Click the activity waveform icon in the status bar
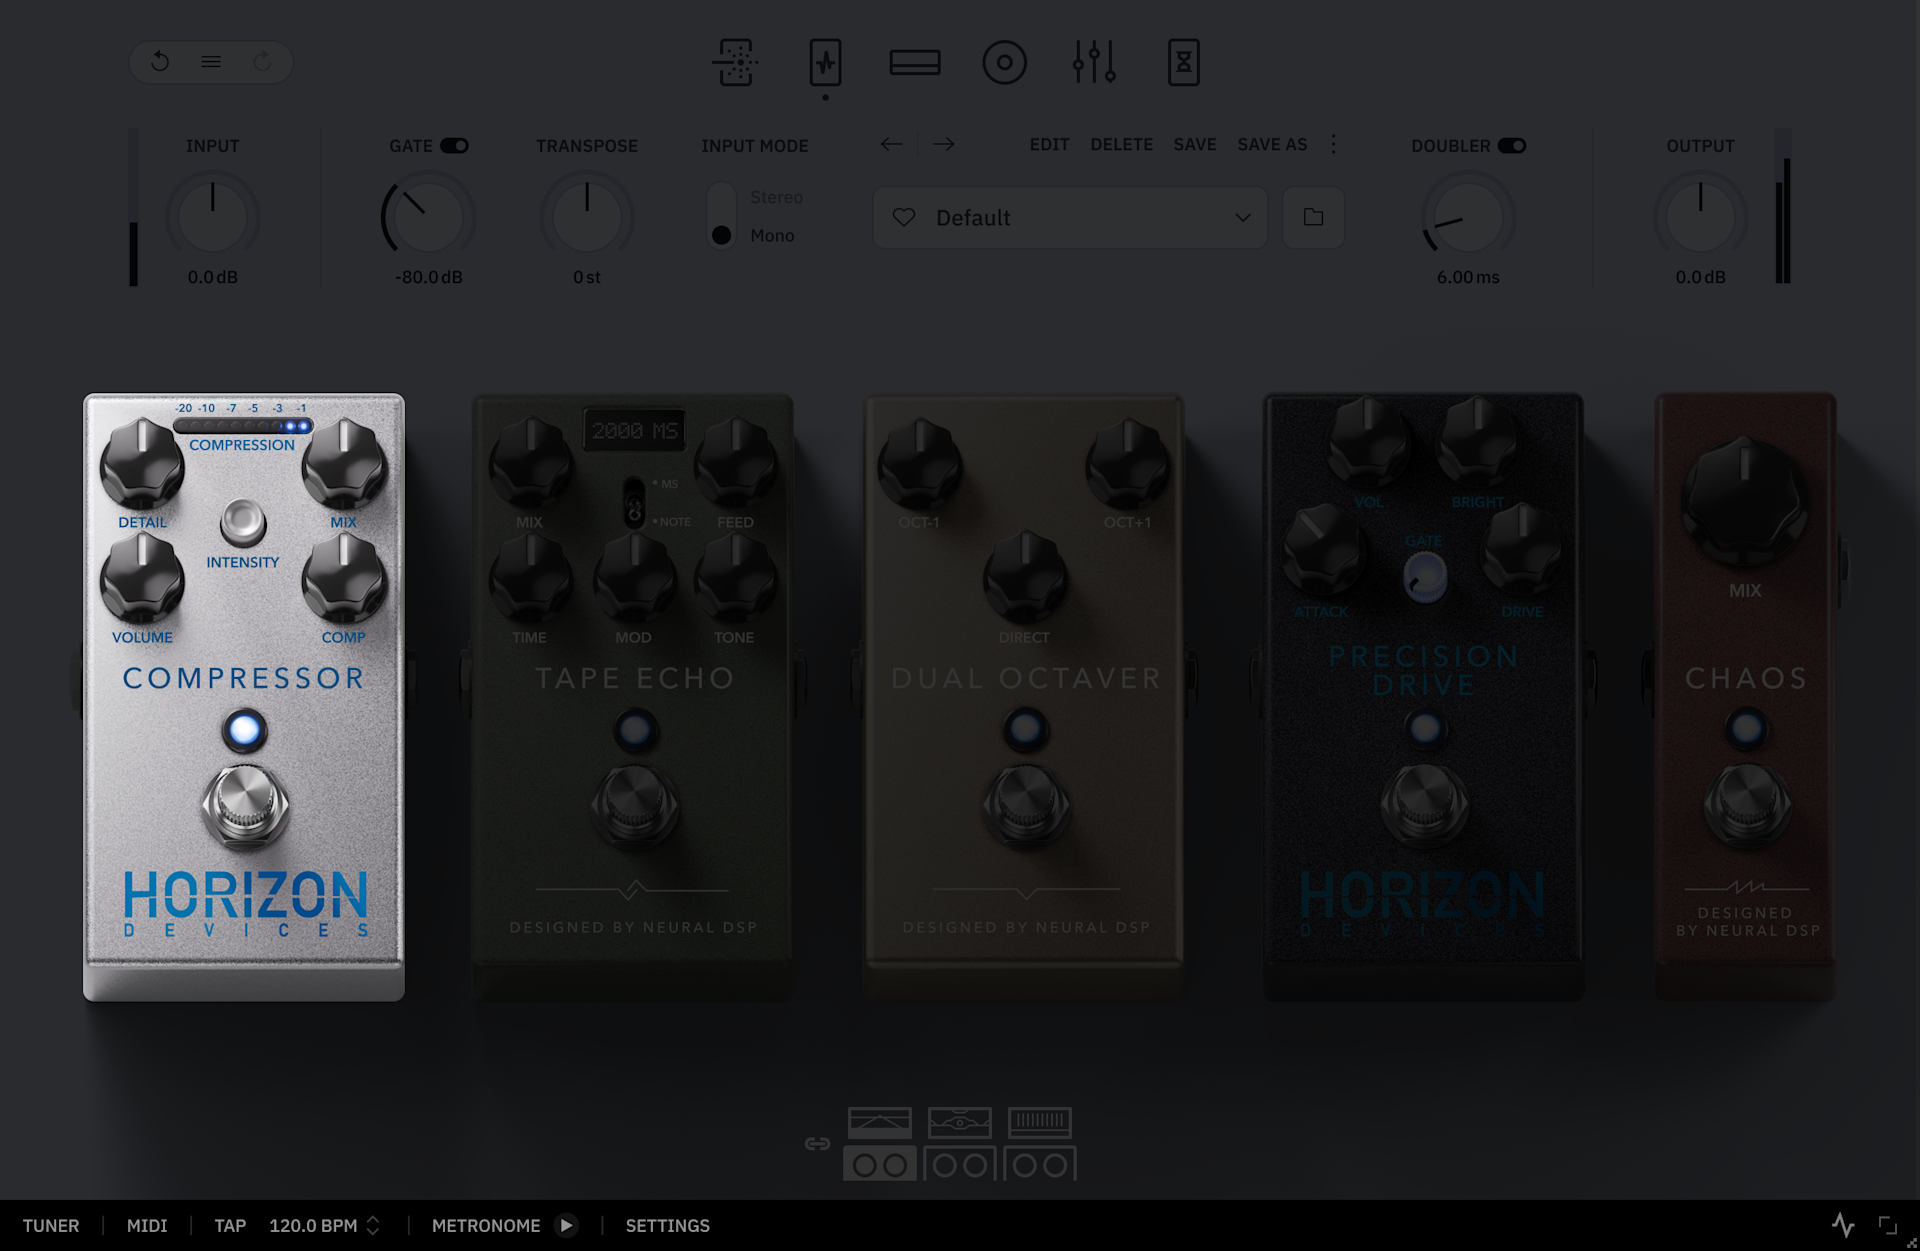The height and width of the screenshot is (1251, 1920). coord(1843,1225)
